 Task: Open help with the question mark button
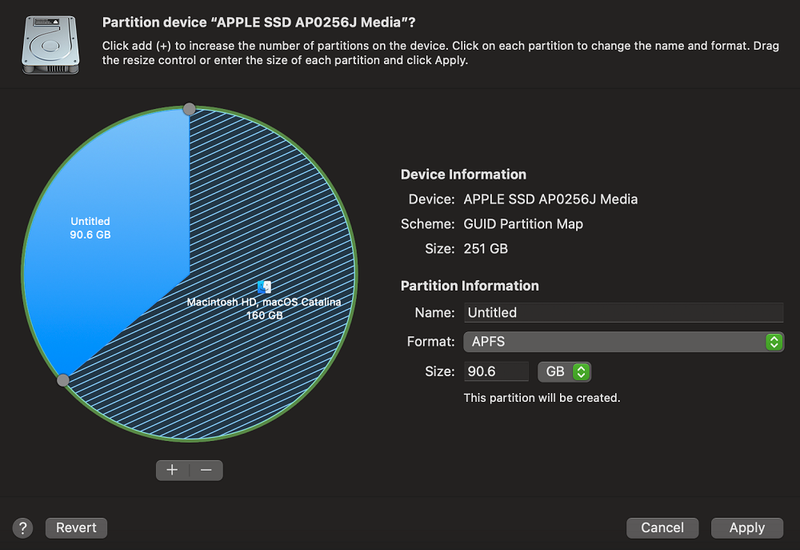(23, 528)
